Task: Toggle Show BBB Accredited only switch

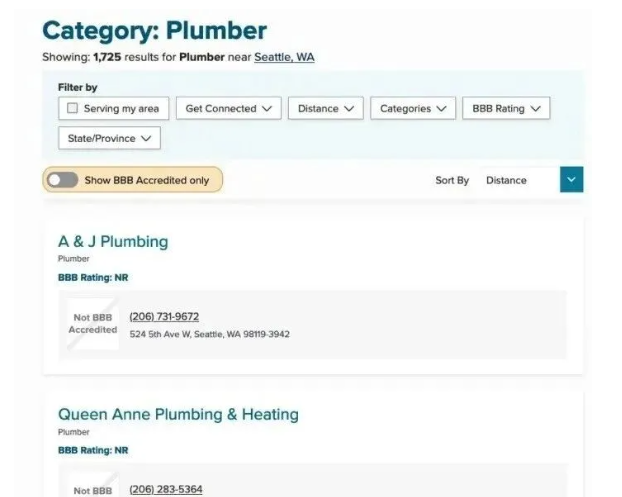Action: (62, 180)
